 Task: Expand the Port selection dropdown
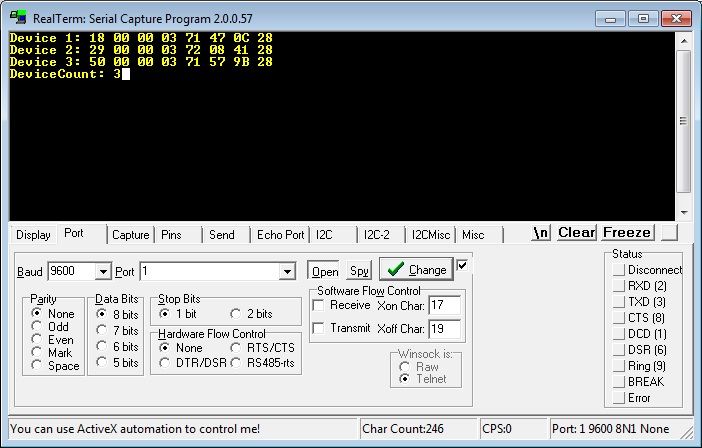pos(287,271)
